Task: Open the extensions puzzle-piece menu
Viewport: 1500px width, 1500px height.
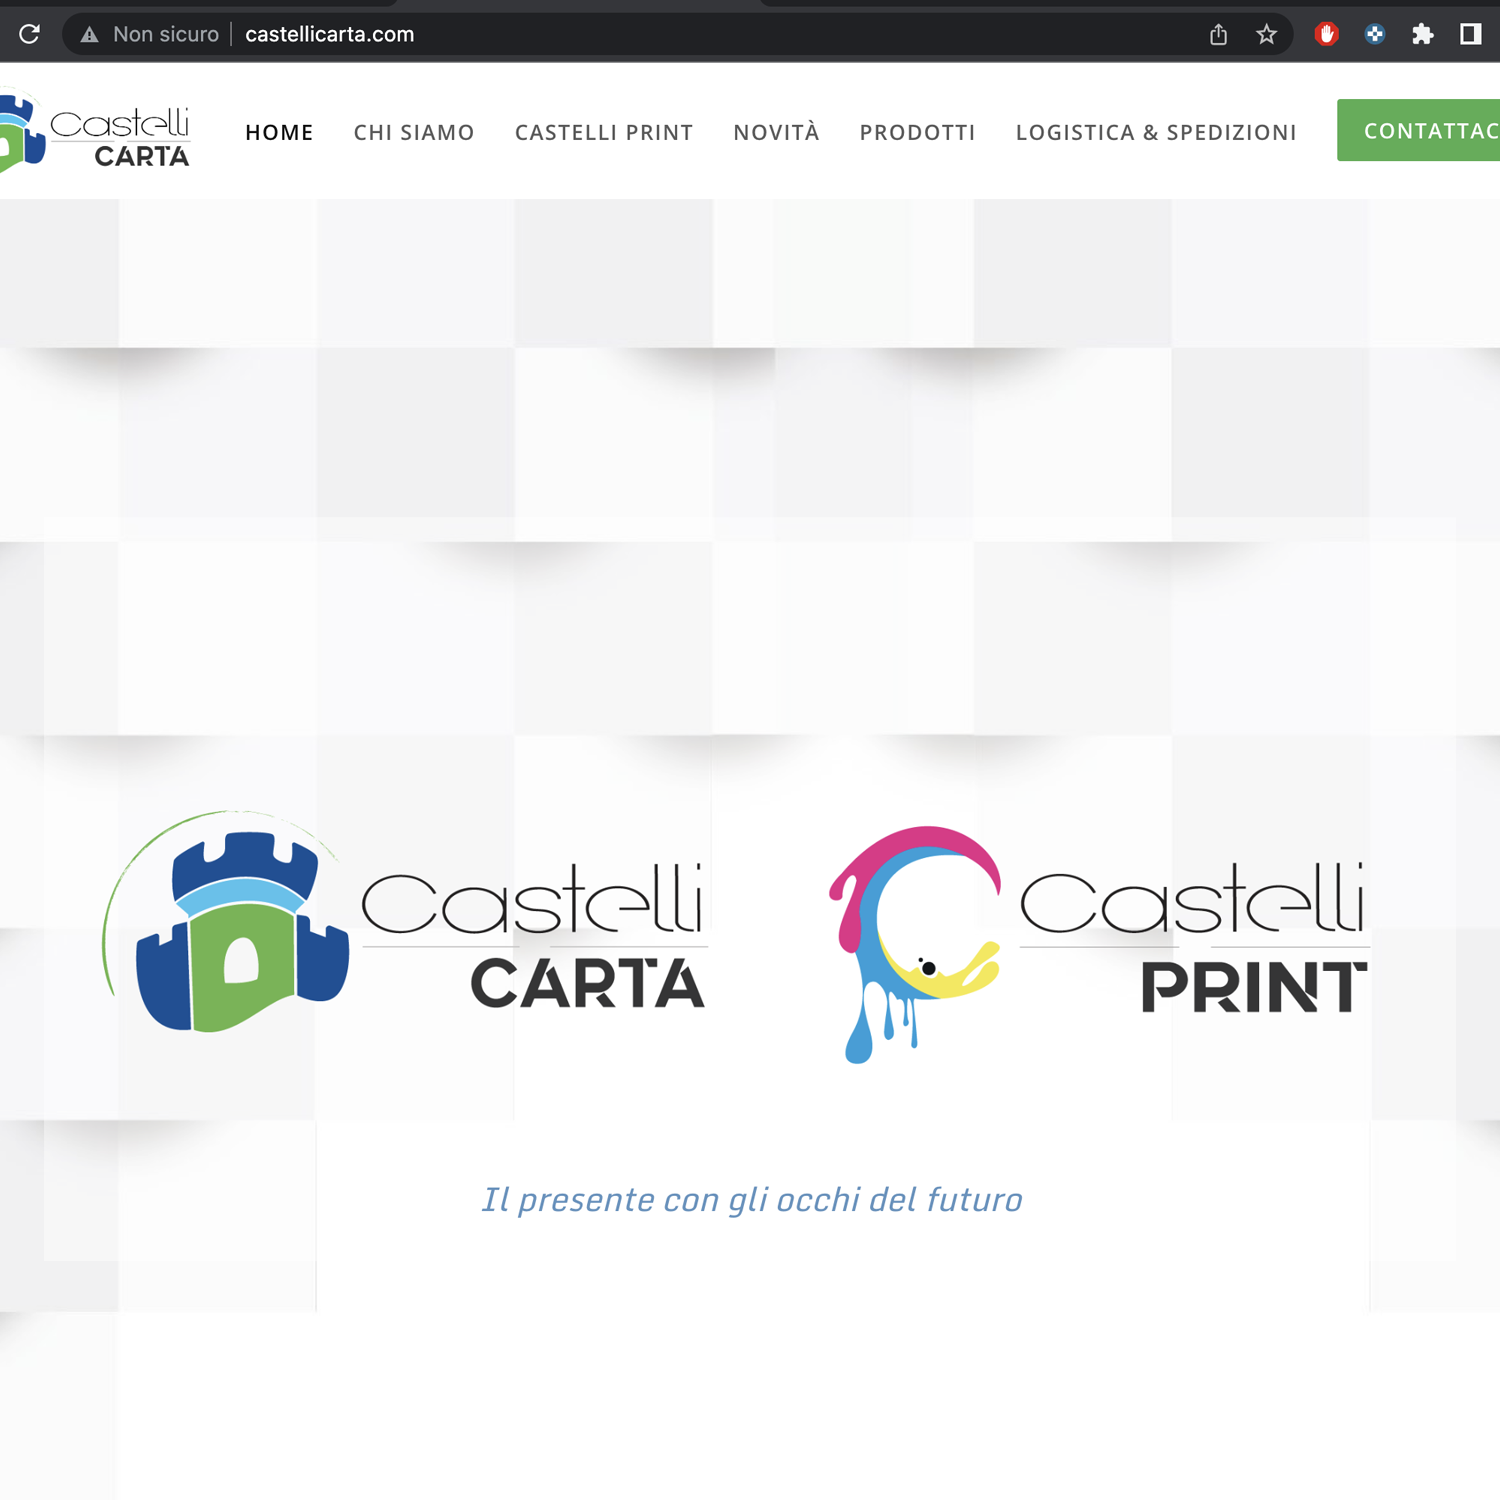Action: point(1422,35)
